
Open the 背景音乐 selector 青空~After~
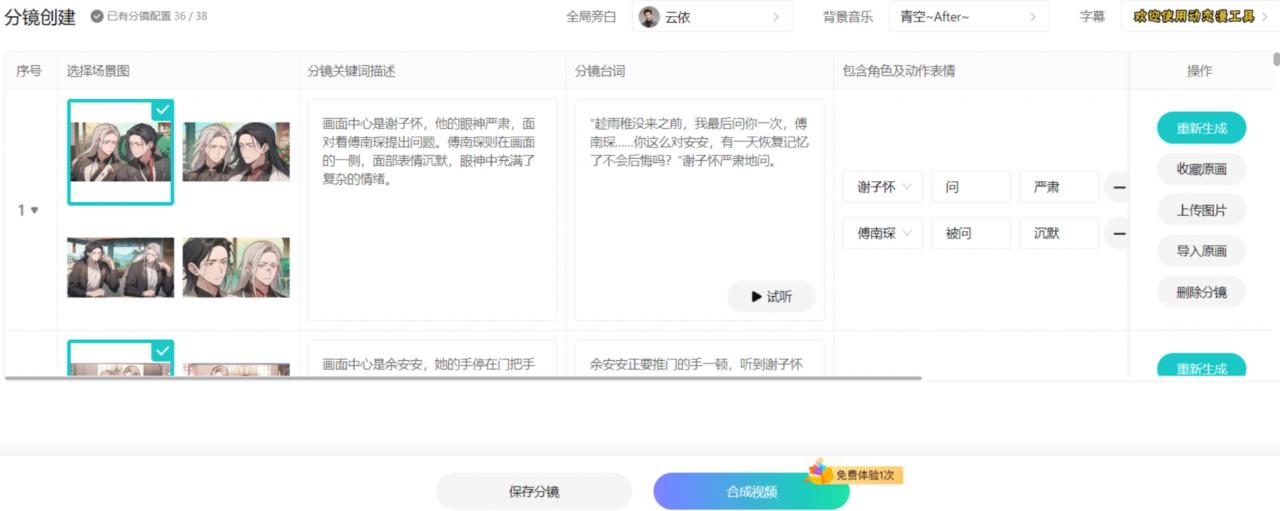[x=969, y=16]
